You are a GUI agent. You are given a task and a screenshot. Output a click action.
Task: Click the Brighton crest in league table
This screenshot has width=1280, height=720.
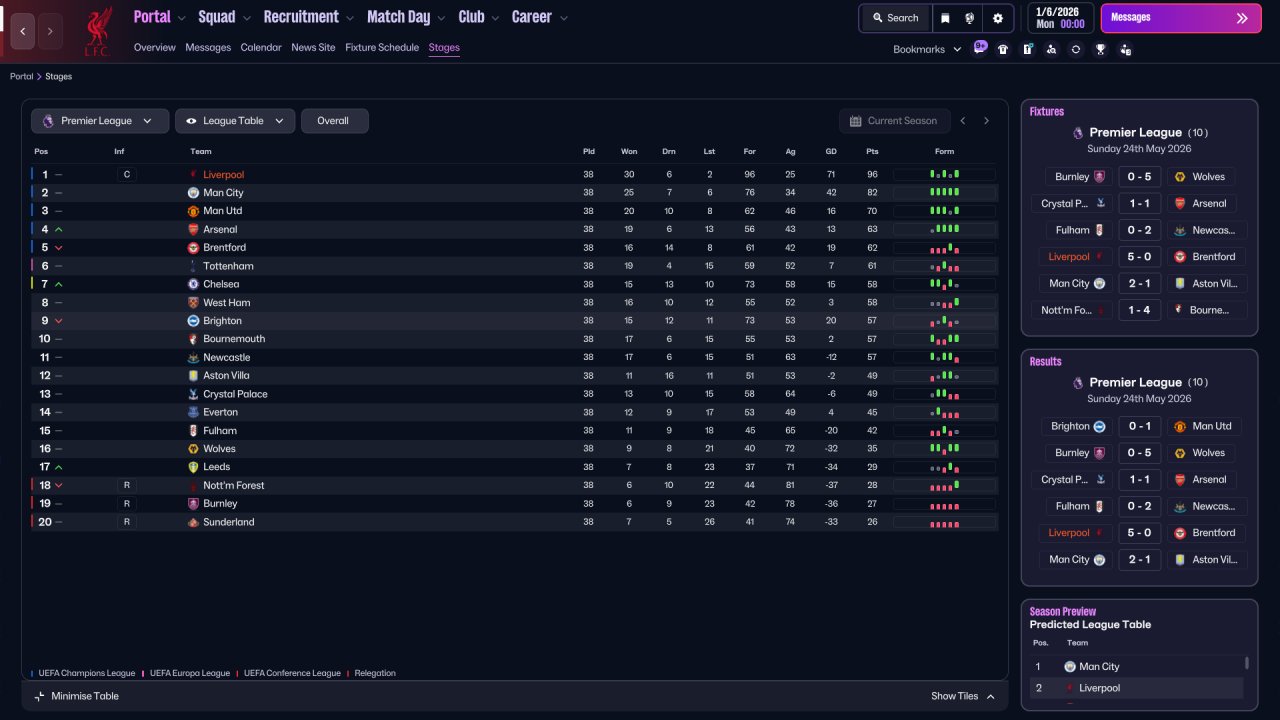(x=193, y=321)
